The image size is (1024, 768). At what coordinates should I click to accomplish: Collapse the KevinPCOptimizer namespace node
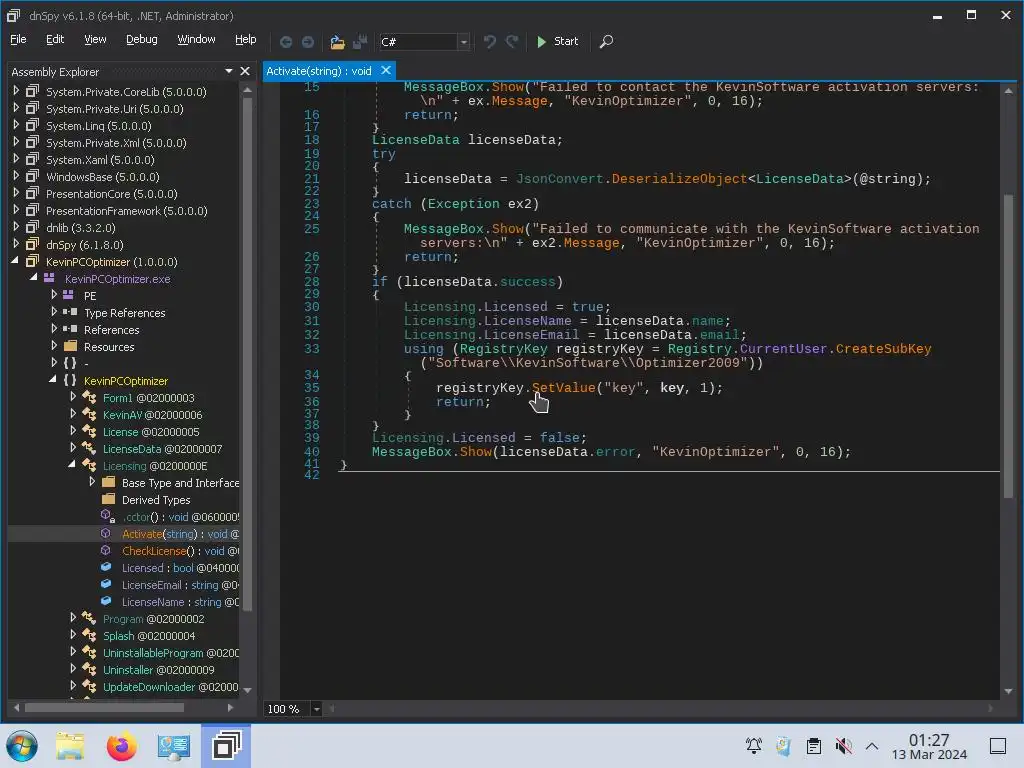point(53,379)
